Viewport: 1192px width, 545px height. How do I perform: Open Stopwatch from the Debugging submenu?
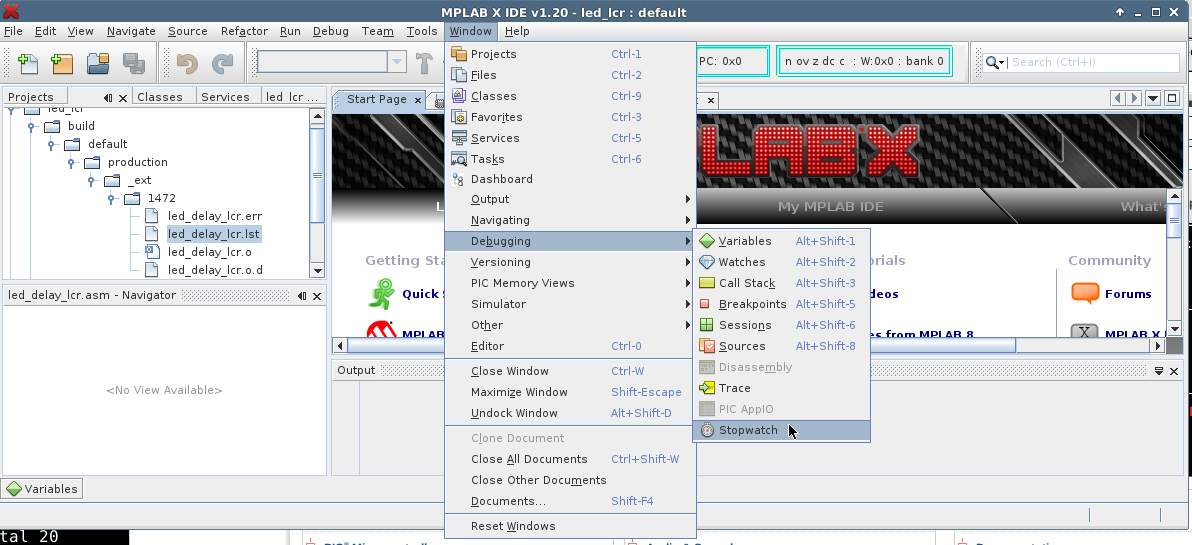coord(747,430)
